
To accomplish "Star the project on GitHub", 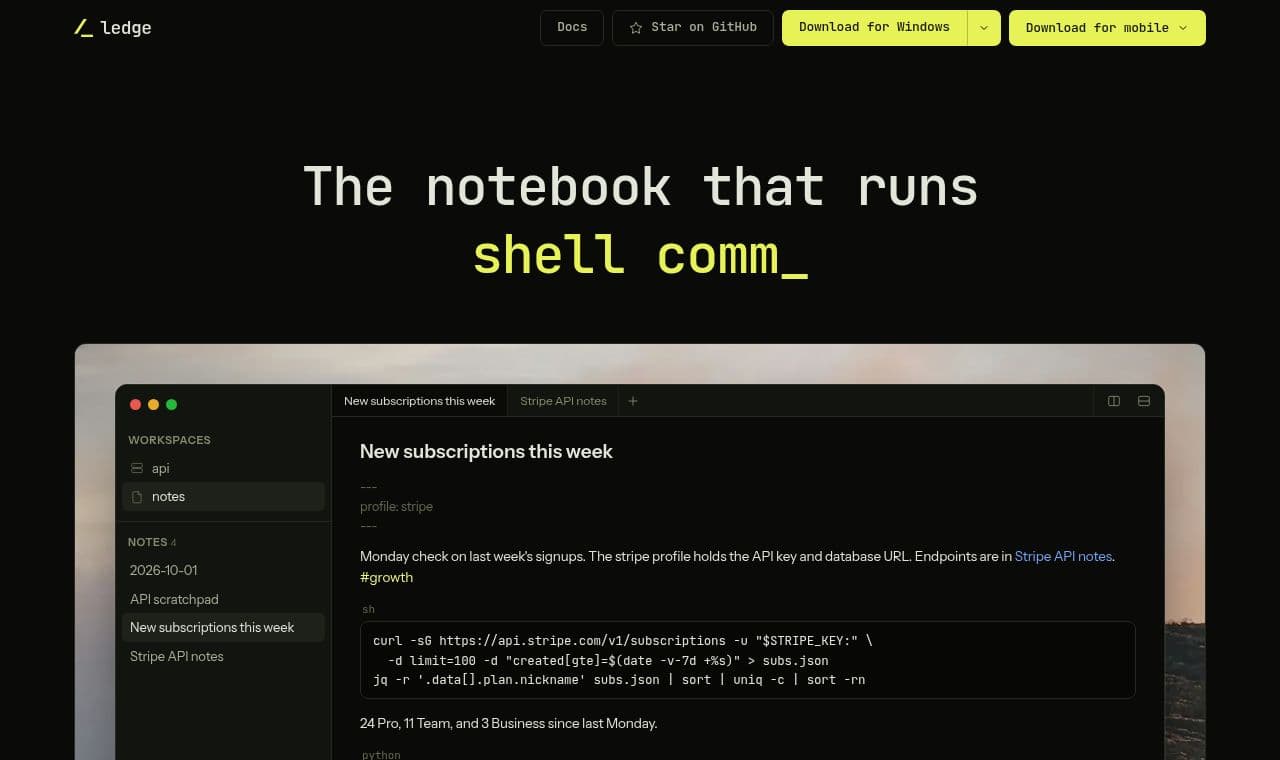I will tap(693, 28).
